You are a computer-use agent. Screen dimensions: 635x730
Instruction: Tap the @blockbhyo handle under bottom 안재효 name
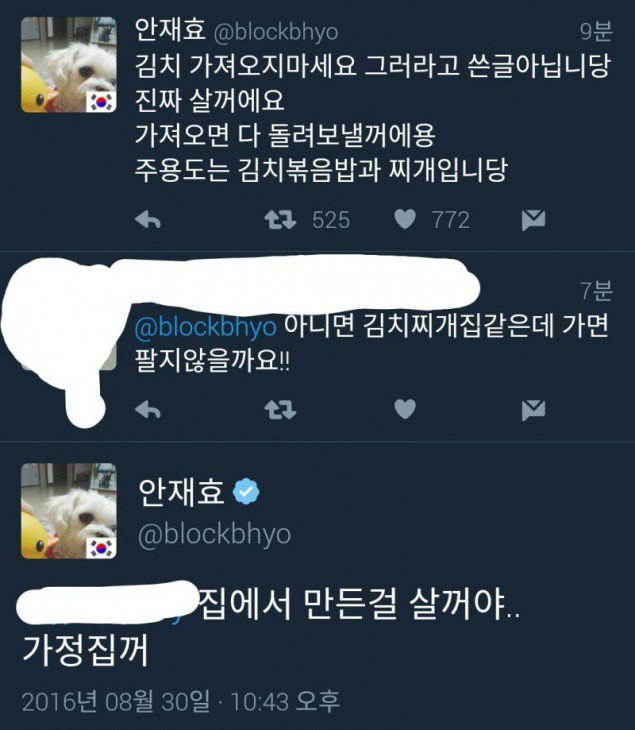click(x=215, y=534)
